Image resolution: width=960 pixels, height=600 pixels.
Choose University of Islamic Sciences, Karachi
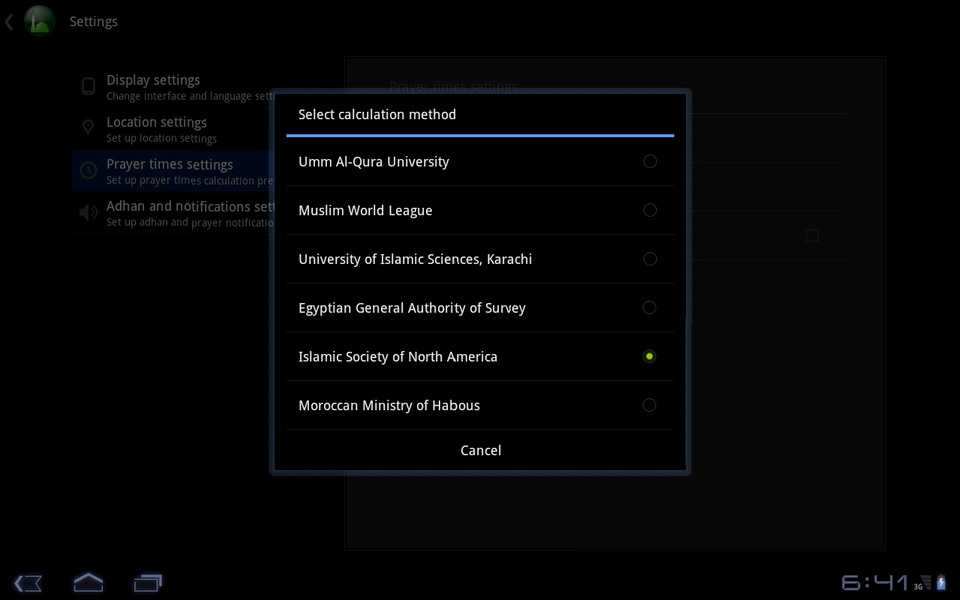coord(480,259)
